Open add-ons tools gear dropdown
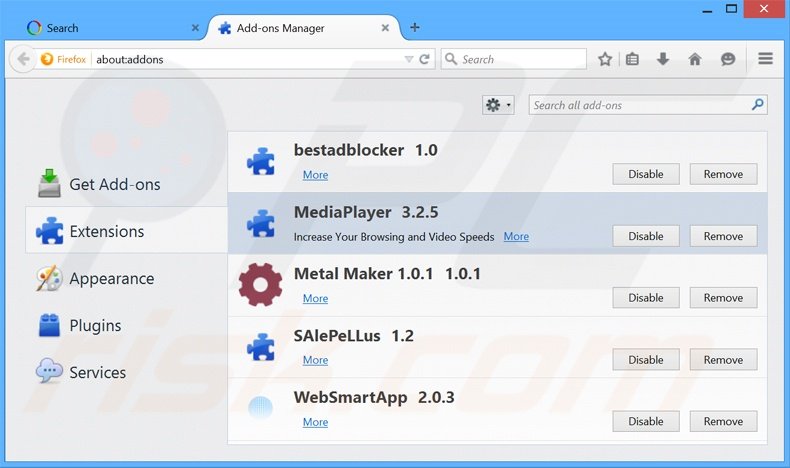This screenshot has height=468, width=790. click(498, 105)
